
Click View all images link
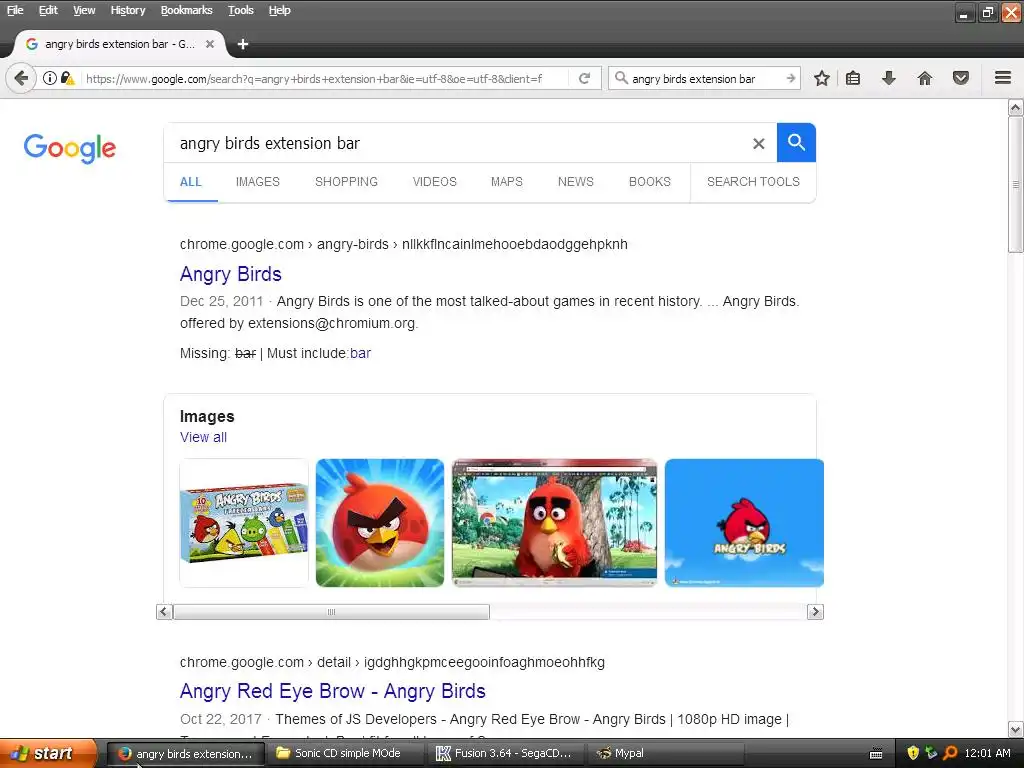203,437
